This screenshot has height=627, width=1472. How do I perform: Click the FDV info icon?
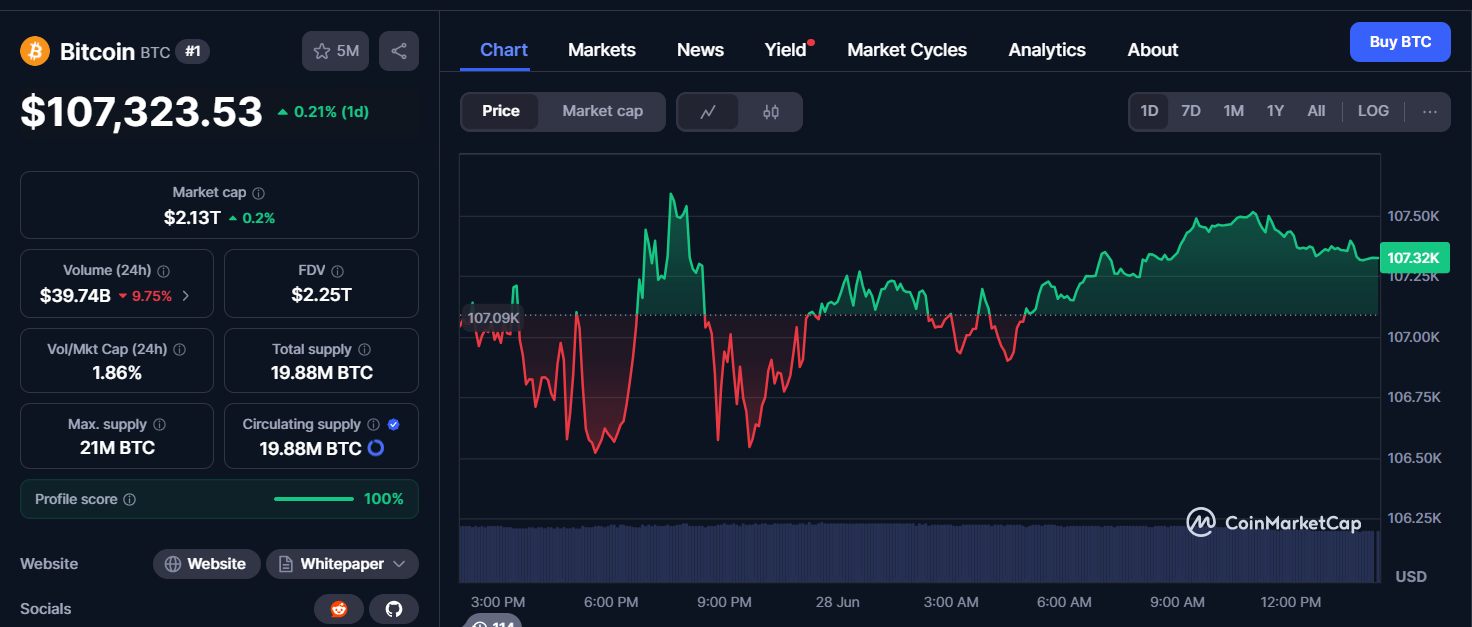(x=337, y=271)
